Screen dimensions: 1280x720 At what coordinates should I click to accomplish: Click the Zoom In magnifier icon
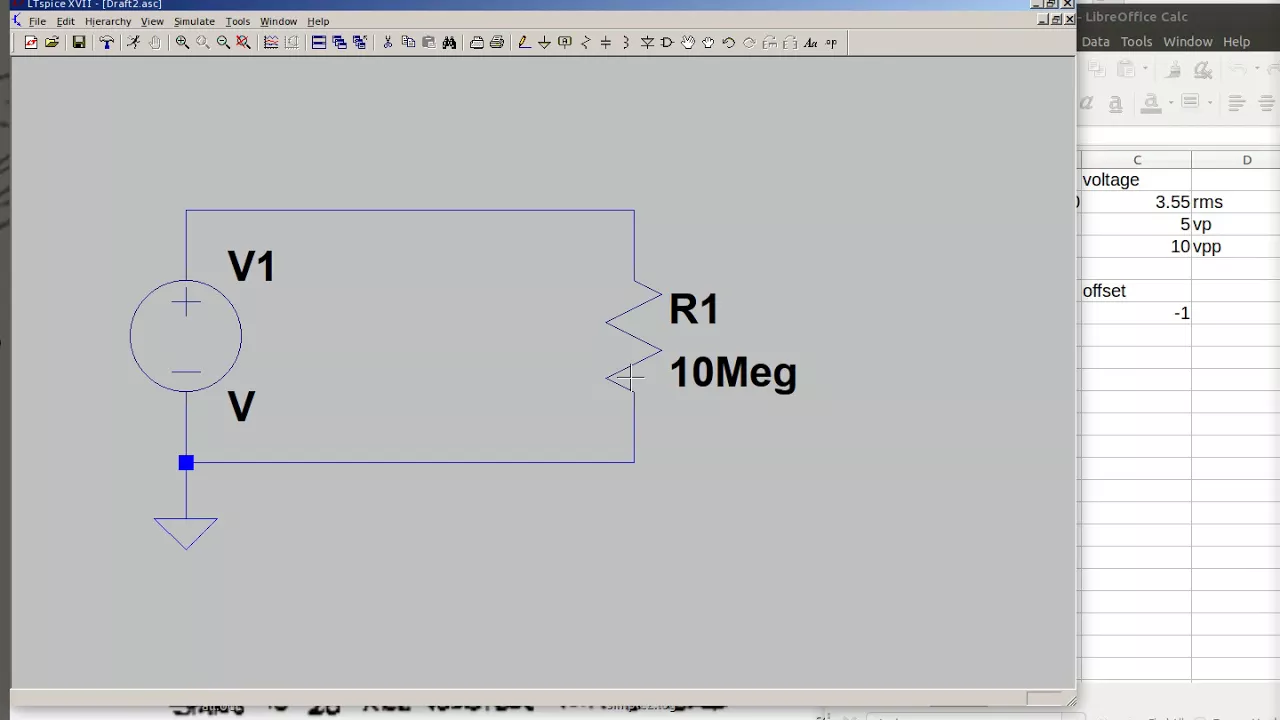pos(182,42)
